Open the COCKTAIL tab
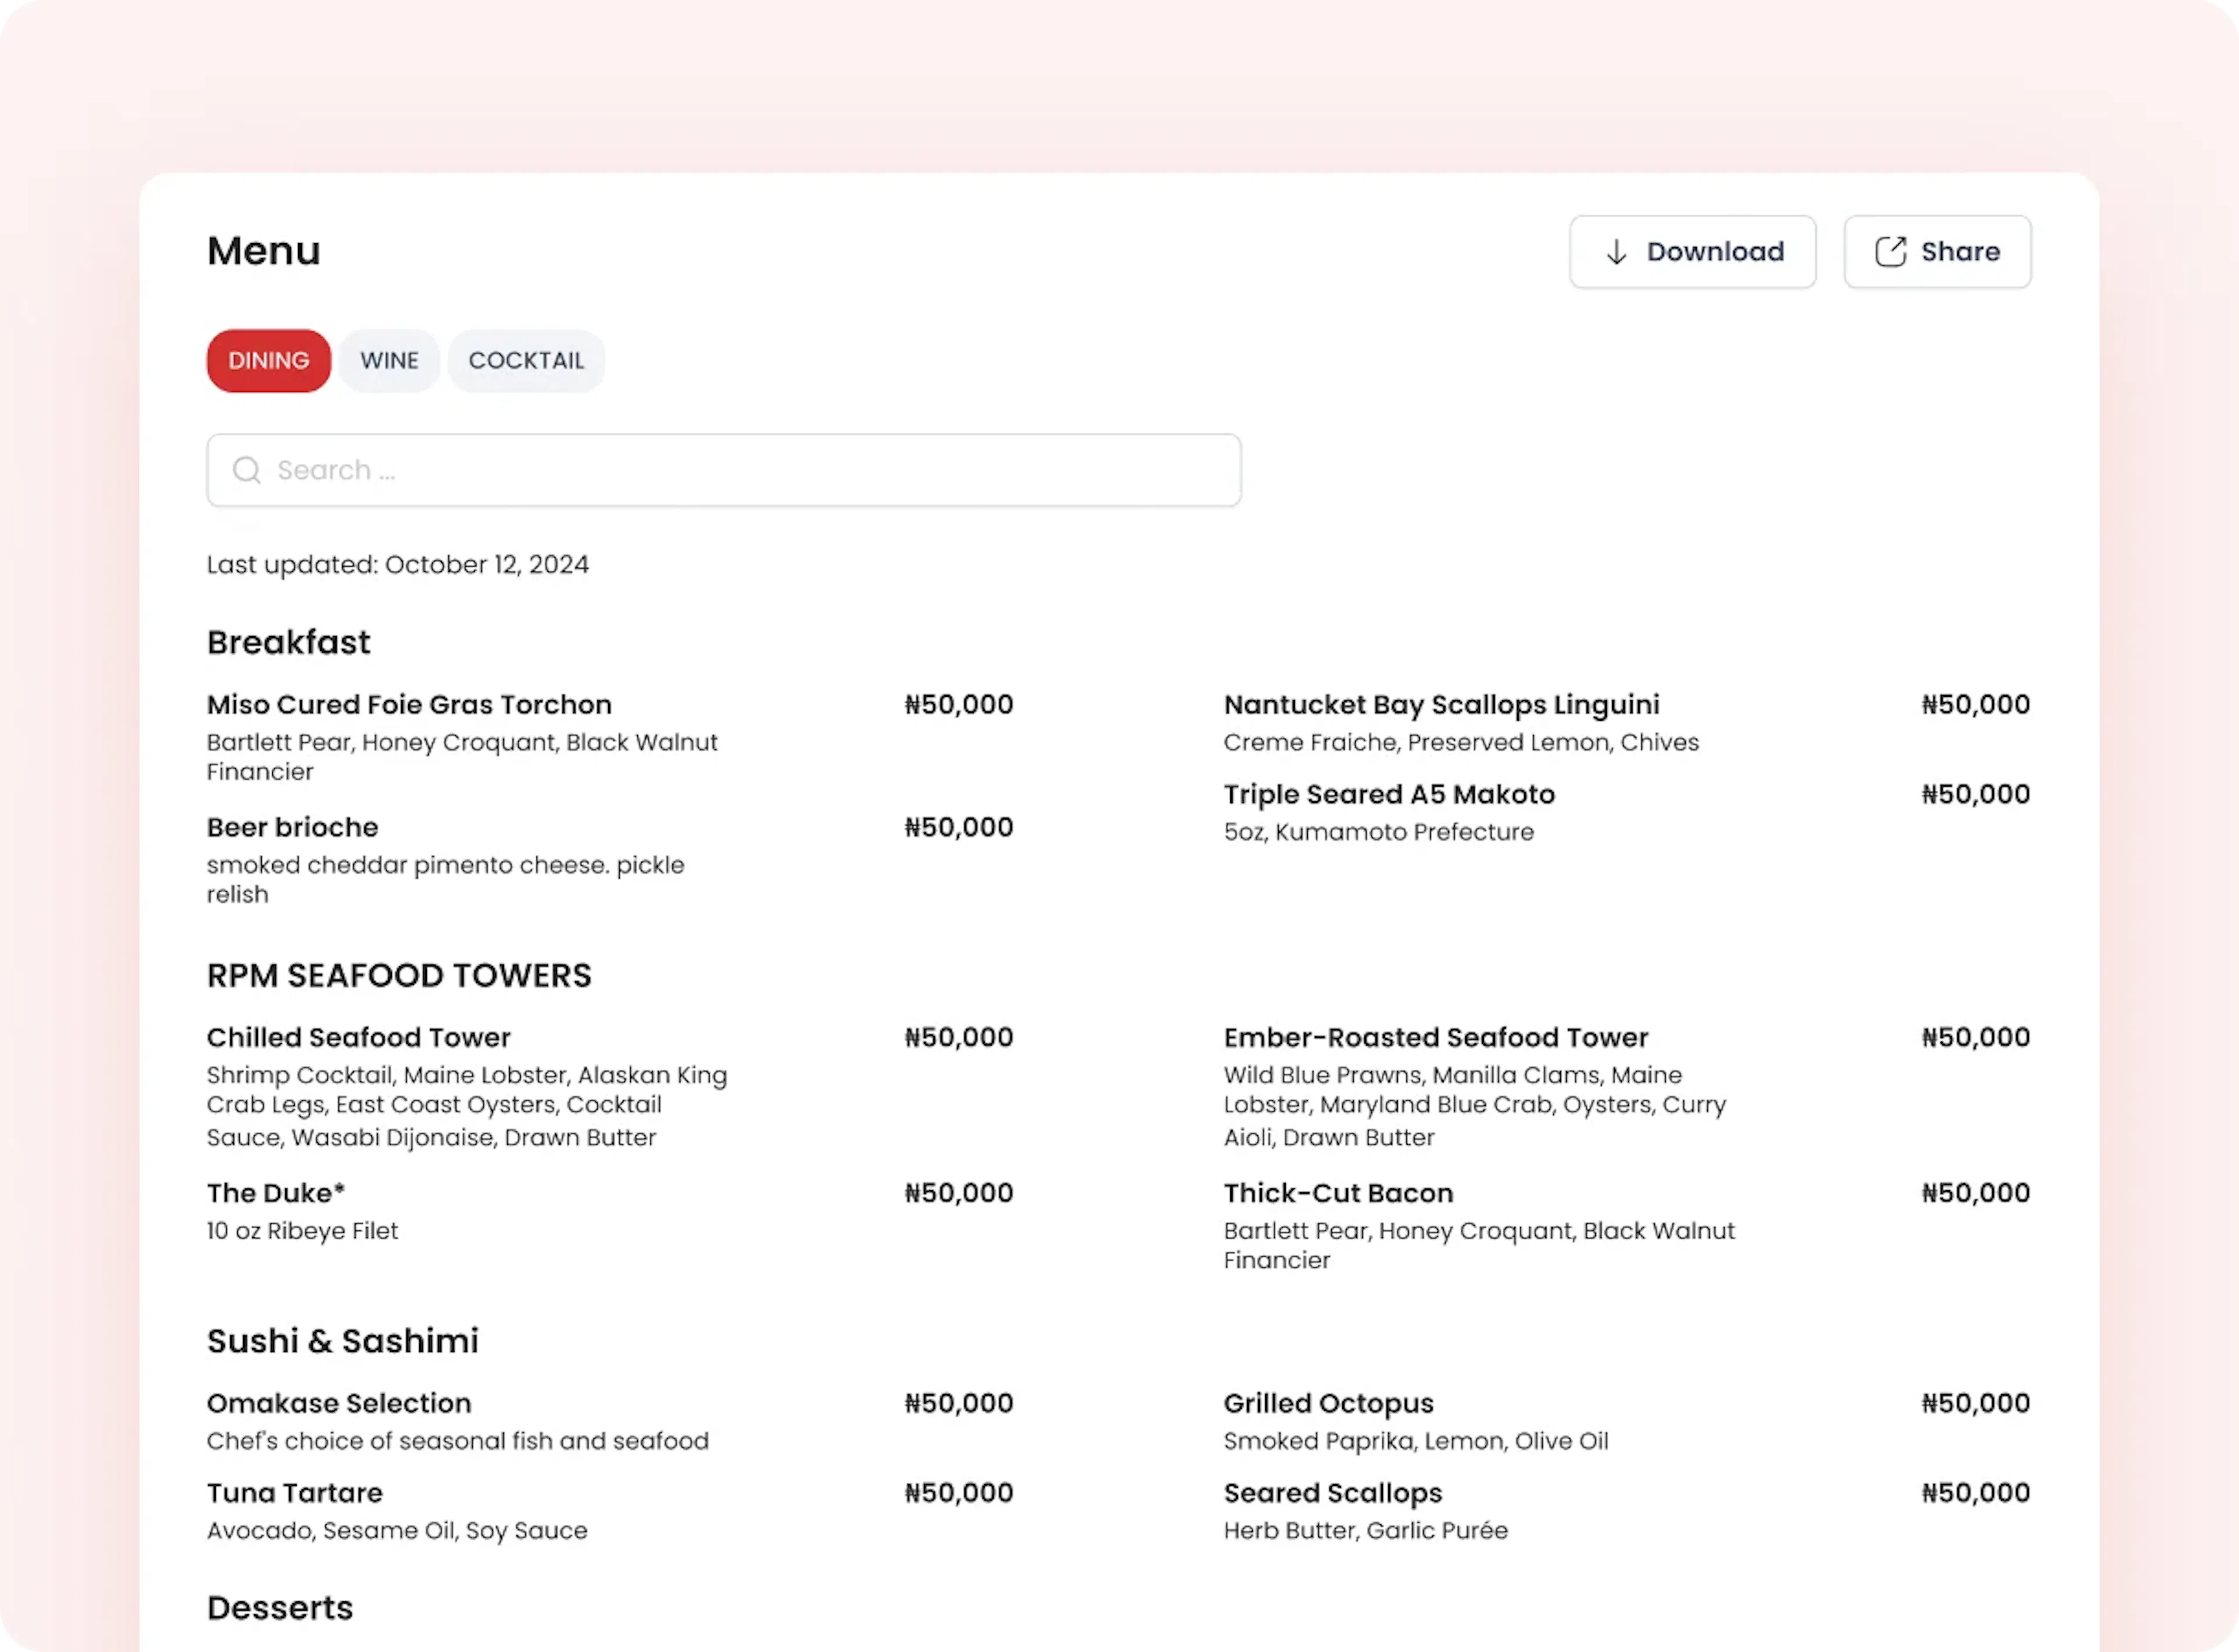 pos(526,361)
